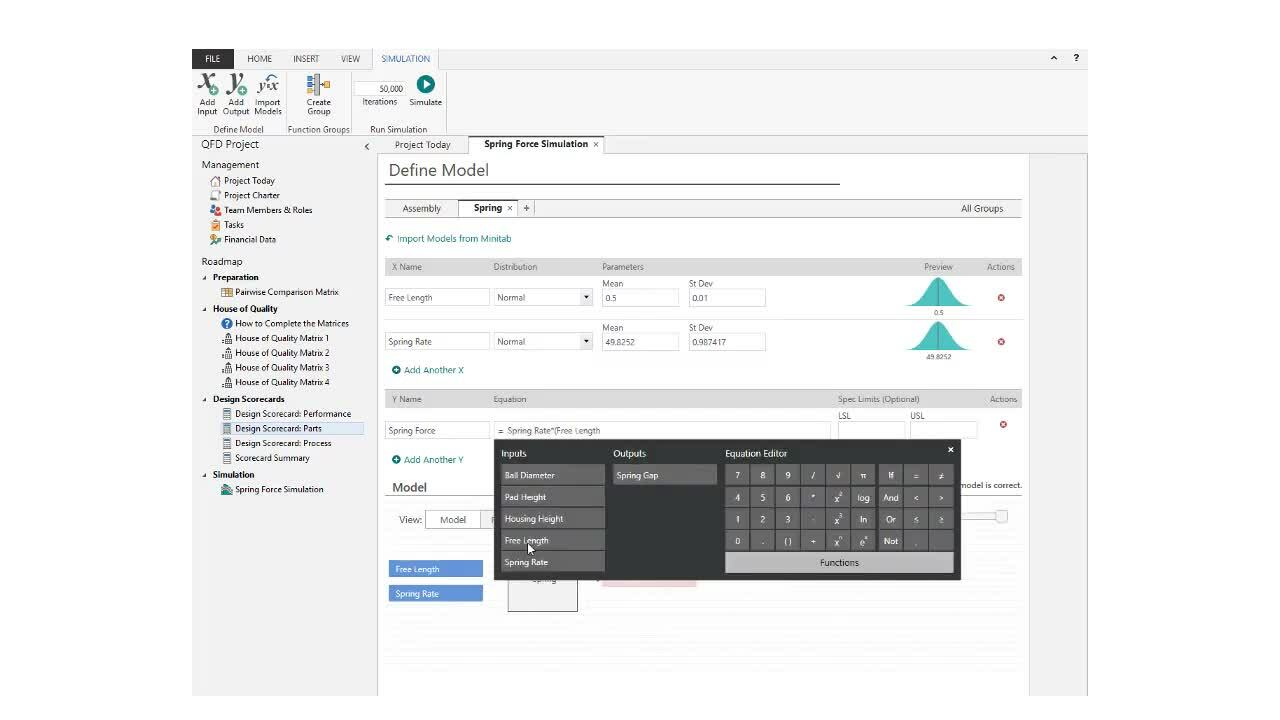
Task: Collapse the Design Scorecards section
Action: pos(205,399)
